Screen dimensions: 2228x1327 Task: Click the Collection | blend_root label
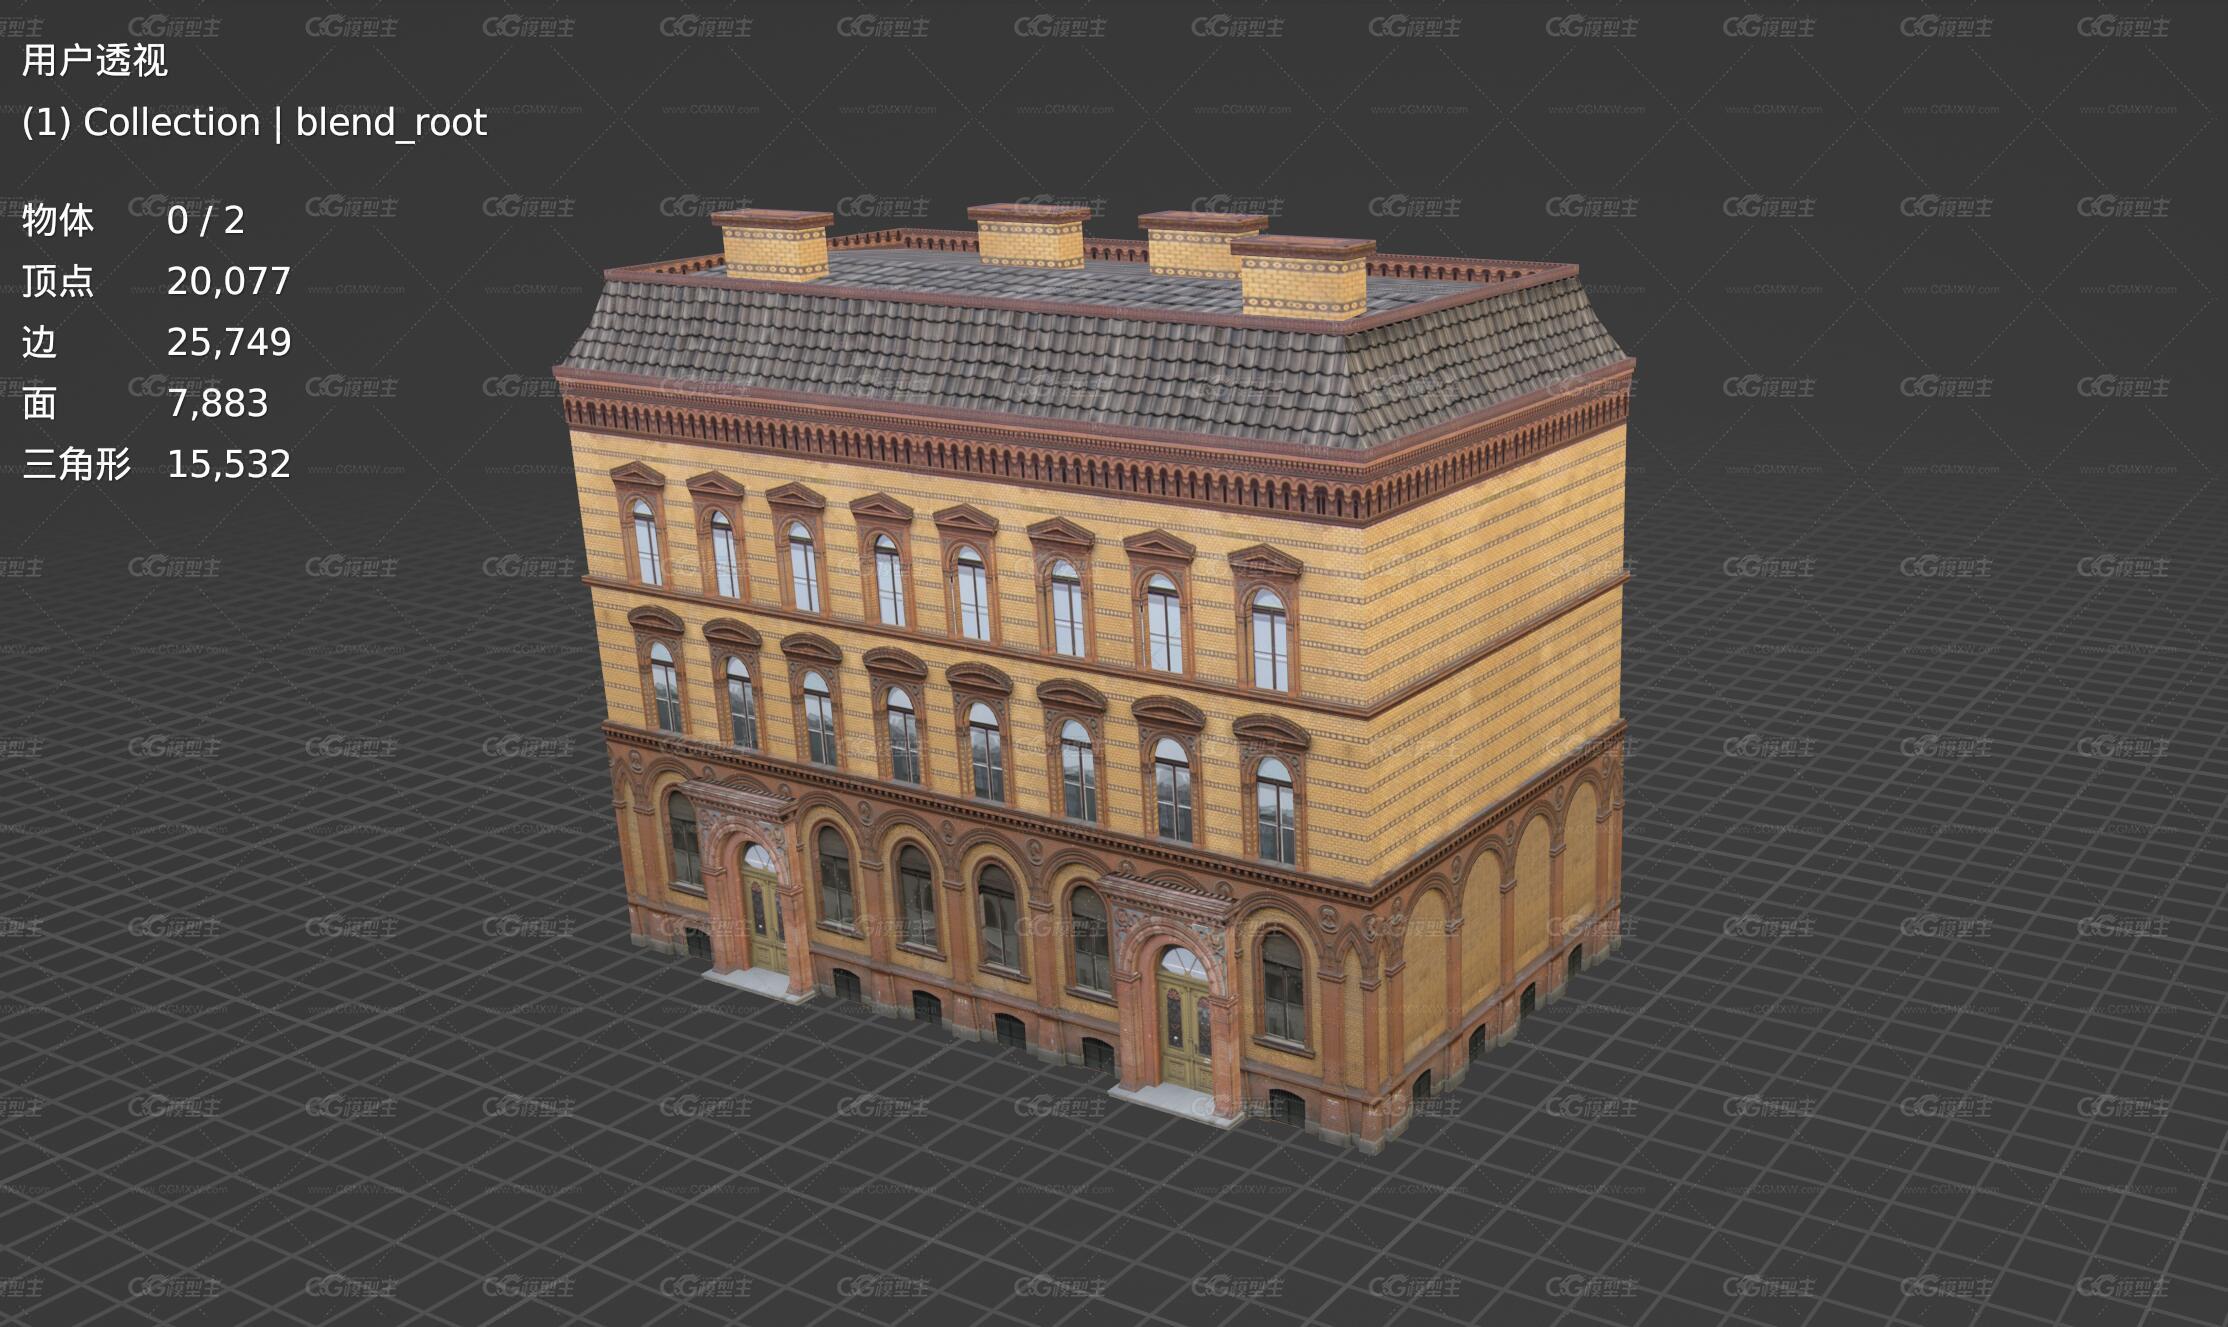254,123
